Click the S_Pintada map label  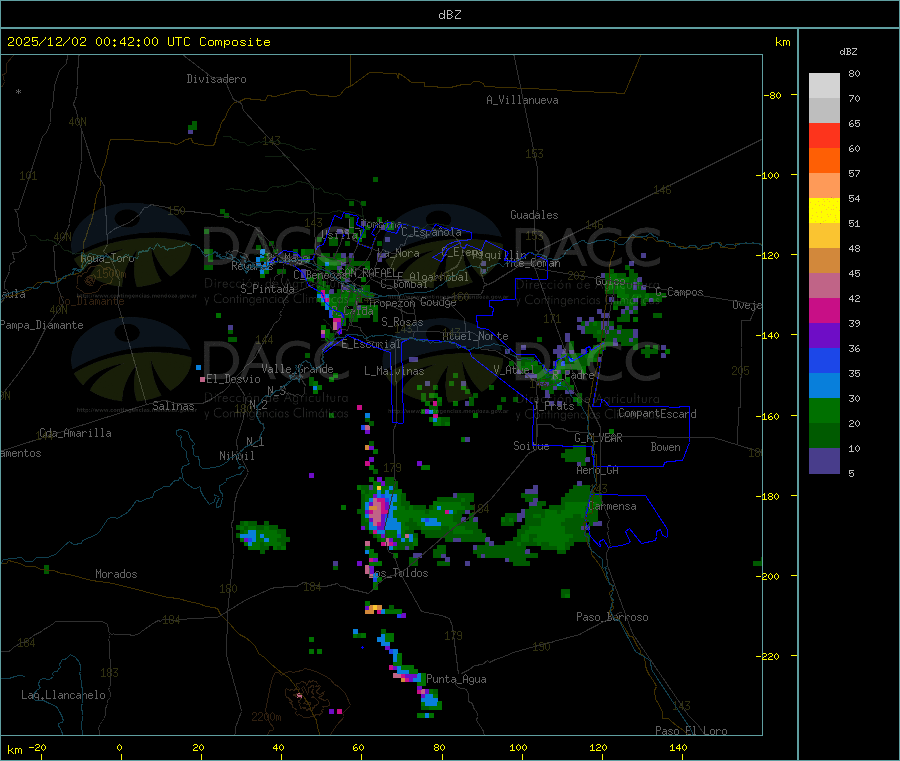pos(267,289)
